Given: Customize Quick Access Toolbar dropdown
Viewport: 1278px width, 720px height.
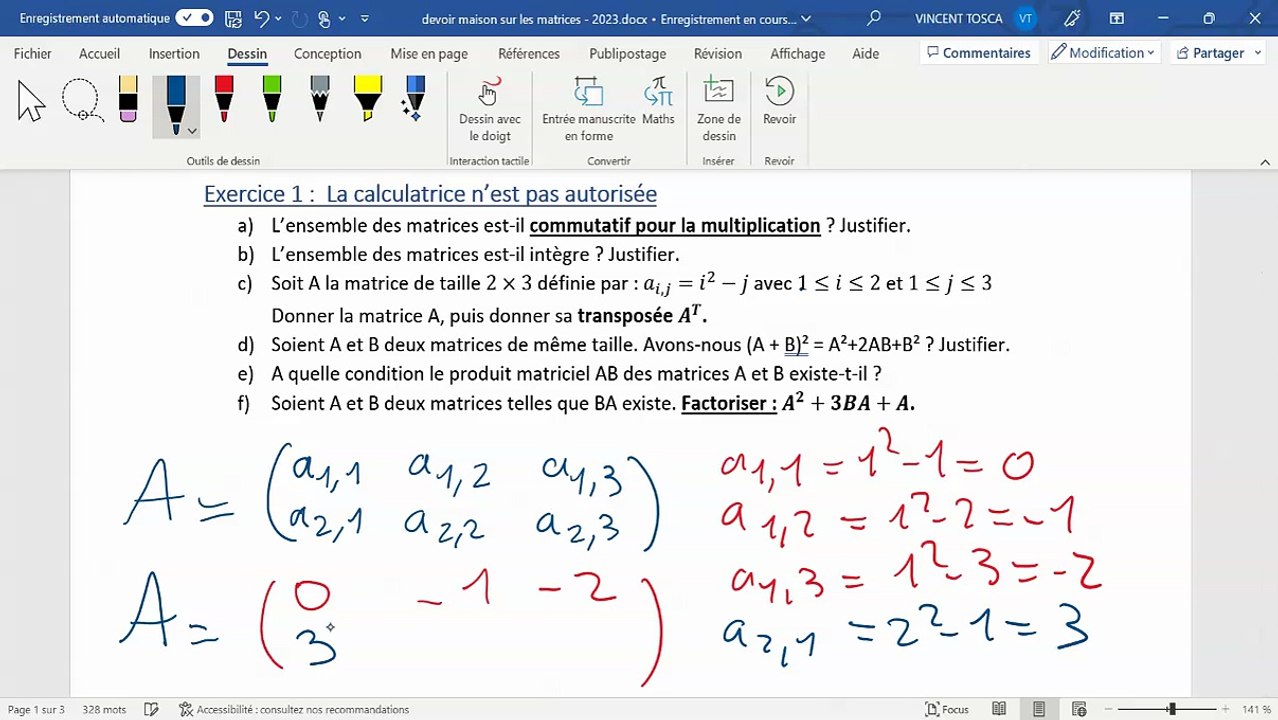Looking at the screenshot, I should click(364, 19).
